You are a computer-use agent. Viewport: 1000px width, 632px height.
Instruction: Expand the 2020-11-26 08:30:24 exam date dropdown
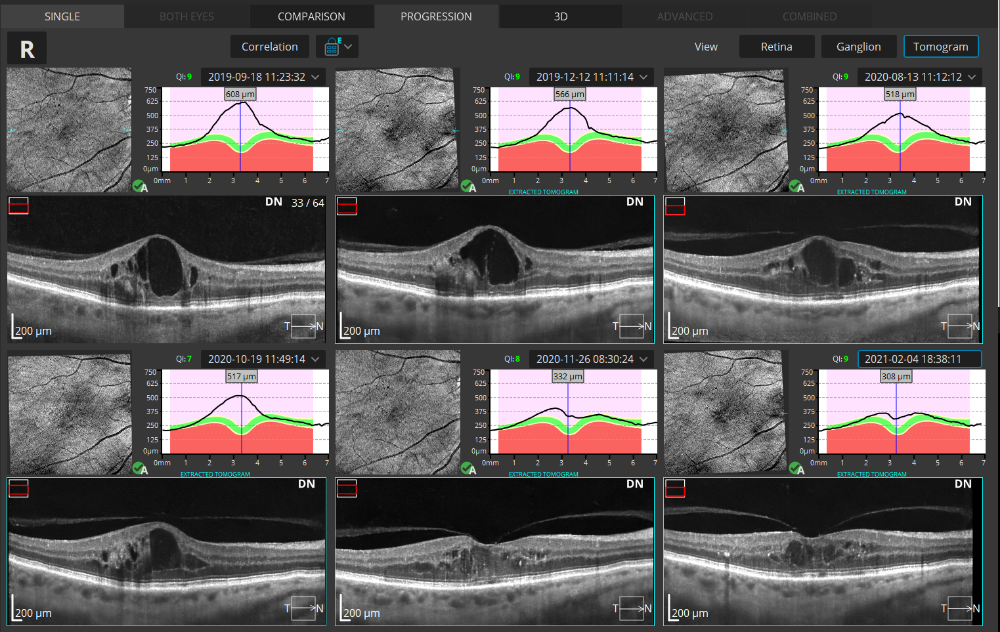[592, 359]
